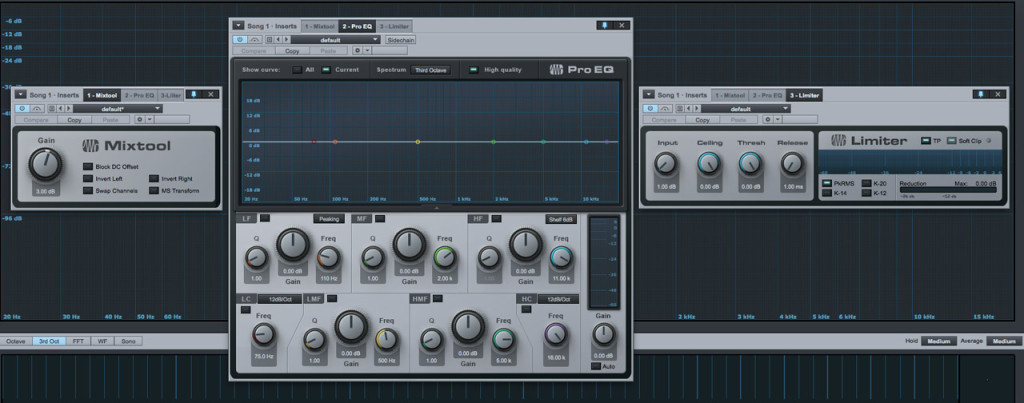
Task: Click next preset arrow in Pro EQ window
Action: pos(285,40)
